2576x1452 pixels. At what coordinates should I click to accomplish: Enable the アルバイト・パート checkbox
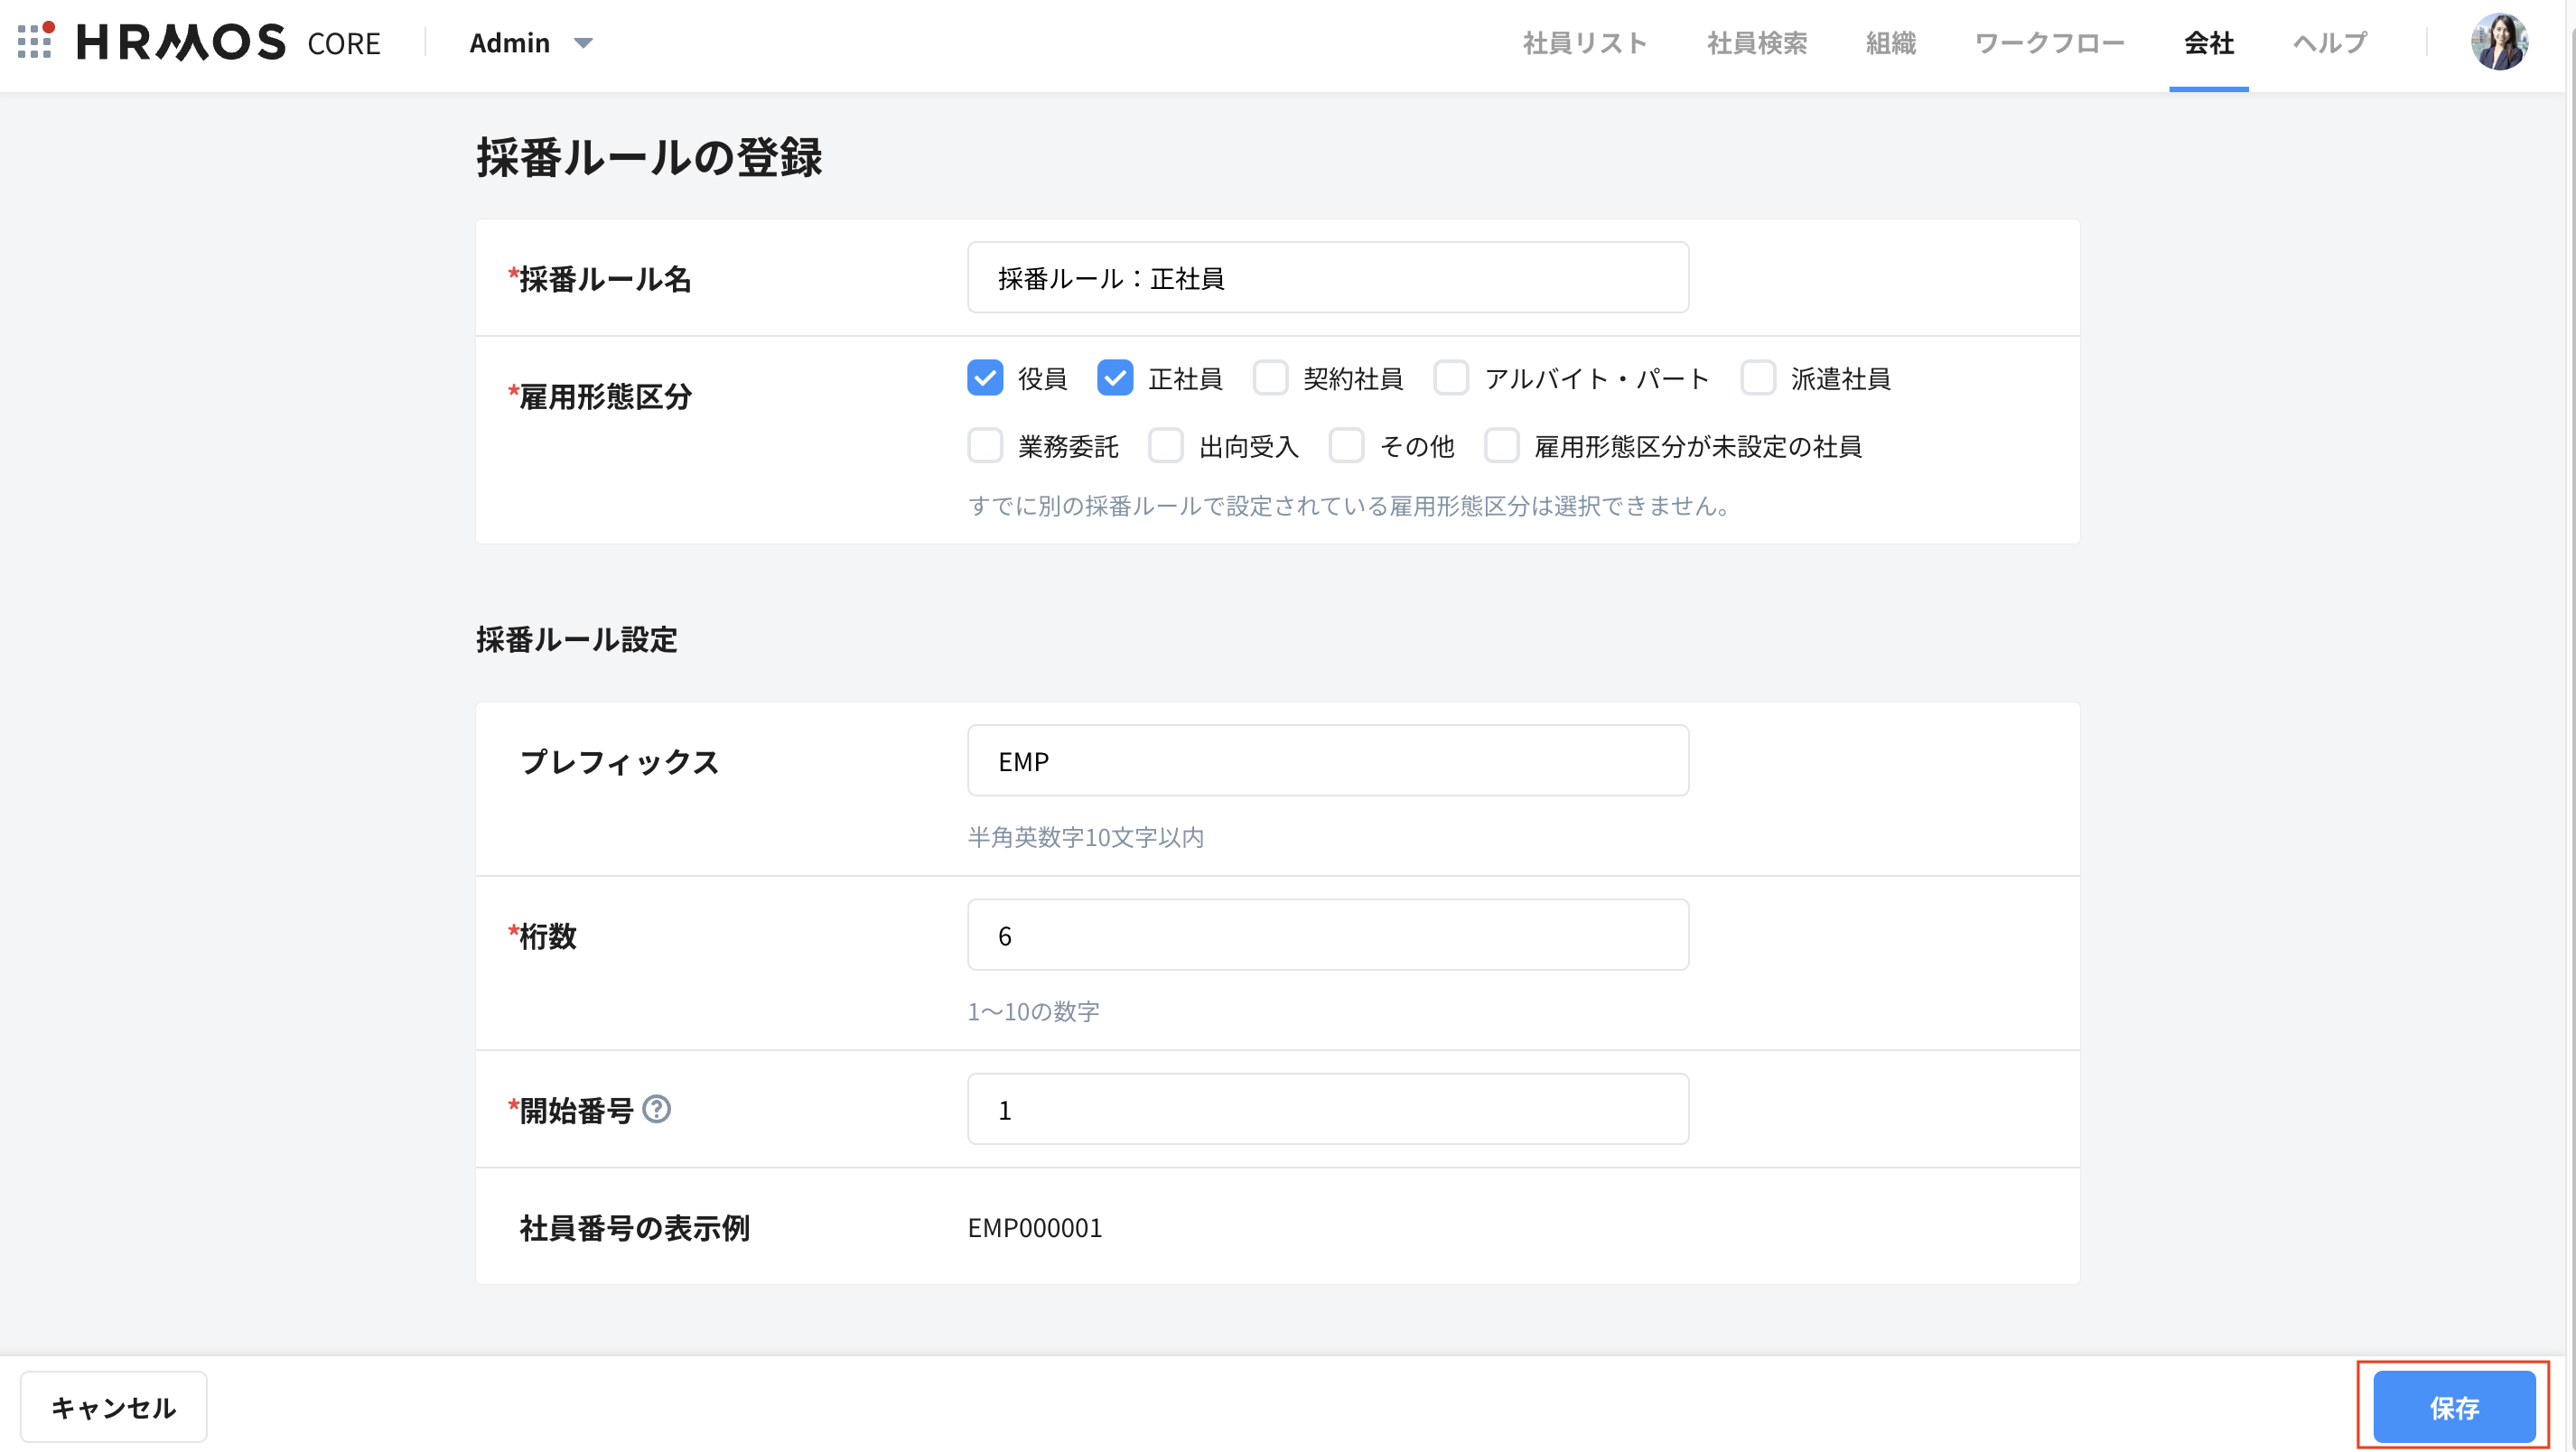(1451, 378)
